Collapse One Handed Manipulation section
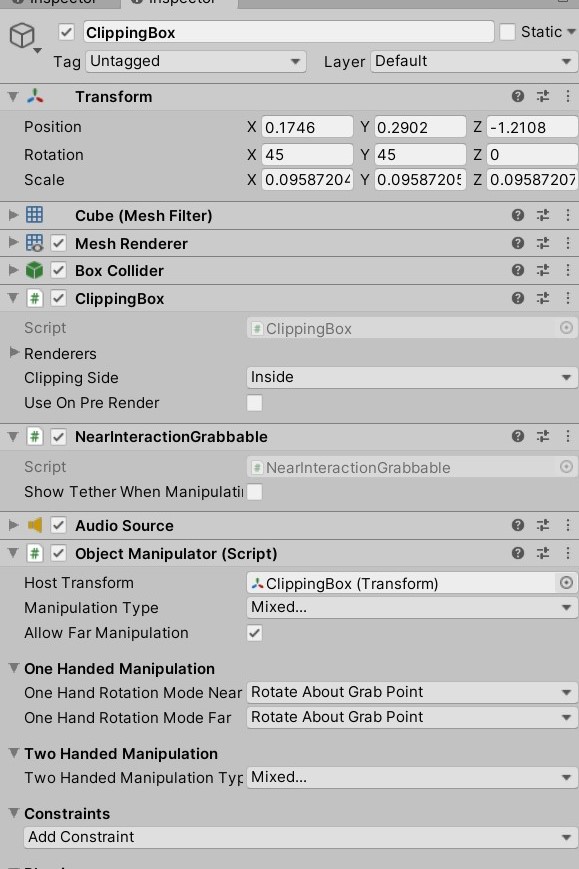The height and width of the screenshot is (869, 579). (14, 668)
